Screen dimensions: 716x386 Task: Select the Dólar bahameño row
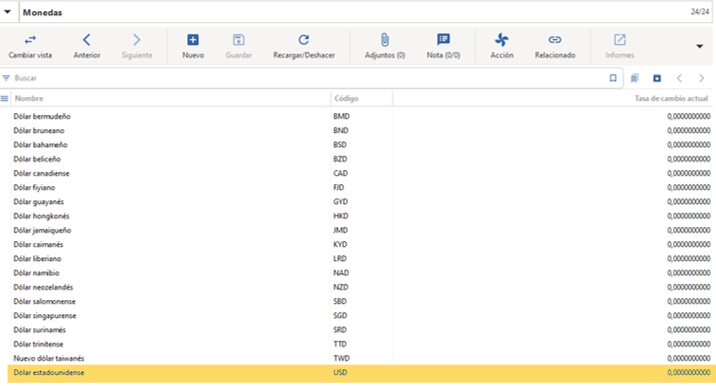click(x=360, y=145)
